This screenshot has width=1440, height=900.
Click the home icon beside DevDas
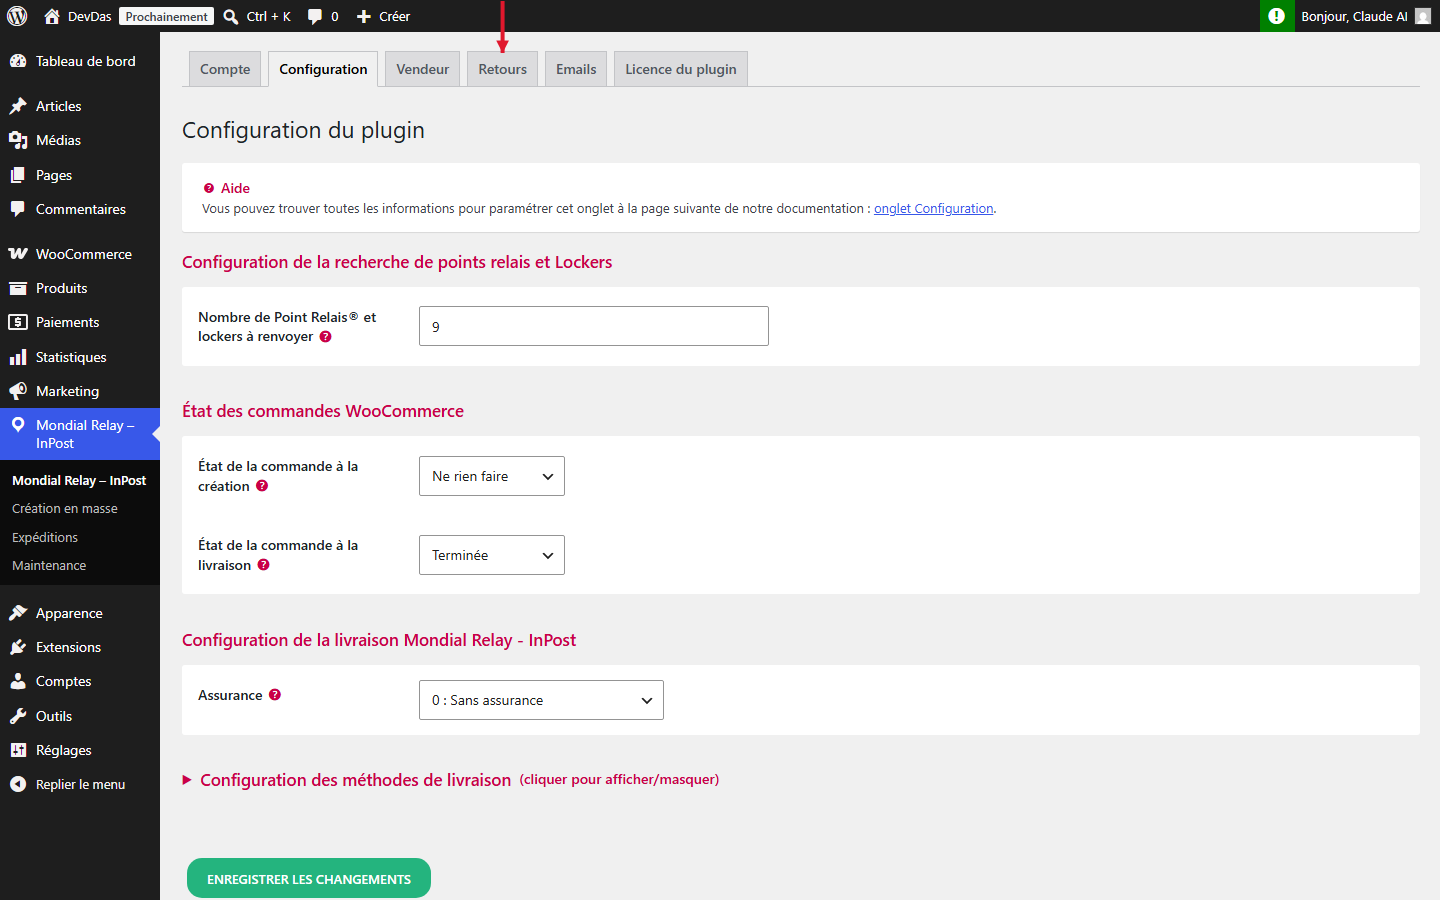[52, 16]
